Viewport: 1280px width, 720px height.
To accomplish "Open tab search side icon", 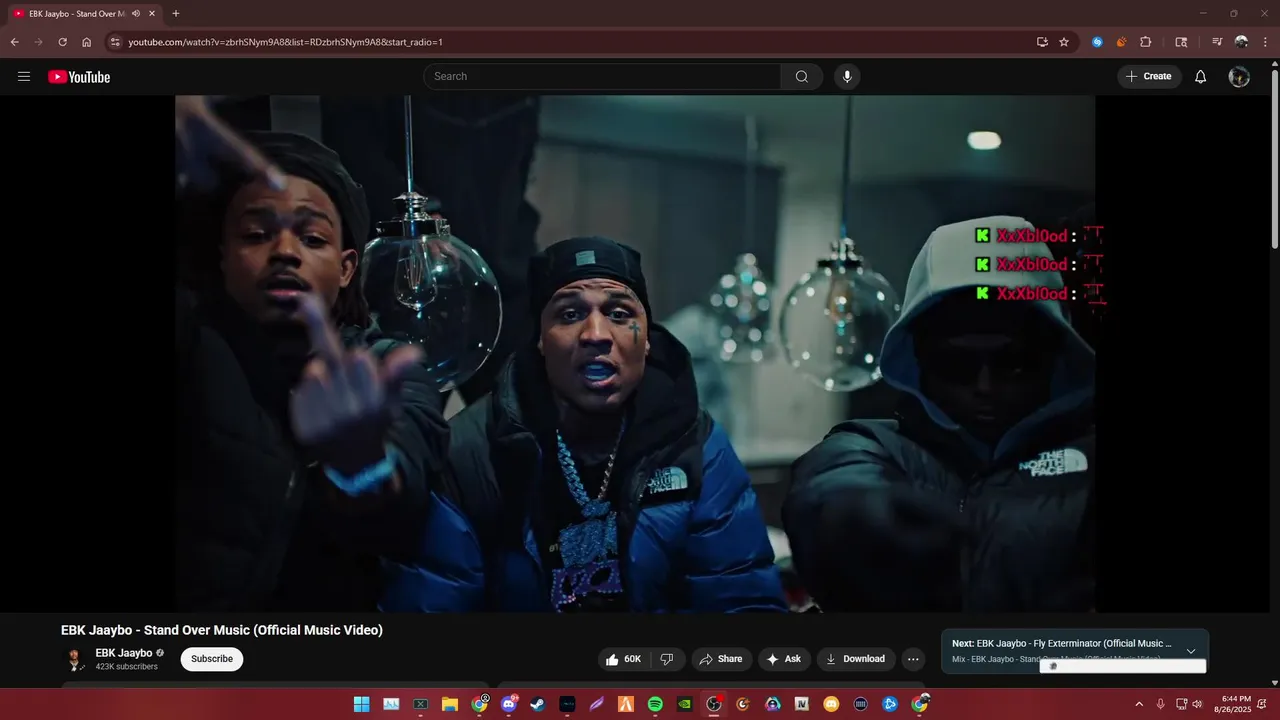I will 1181,42.
